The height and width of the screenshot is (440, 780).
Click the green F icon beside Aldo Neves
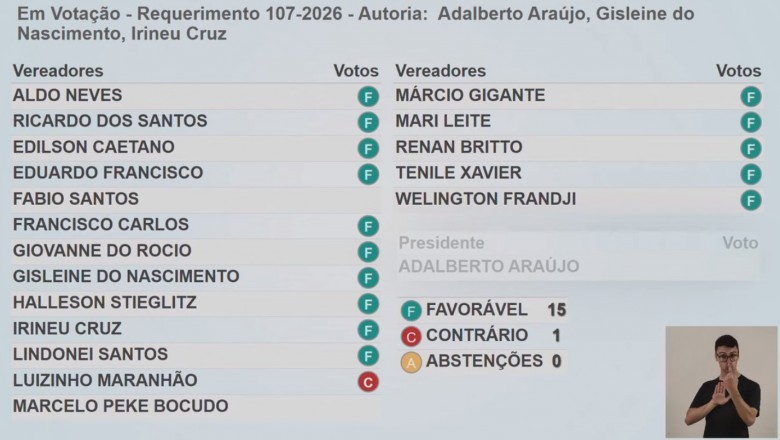pos(368,97)
